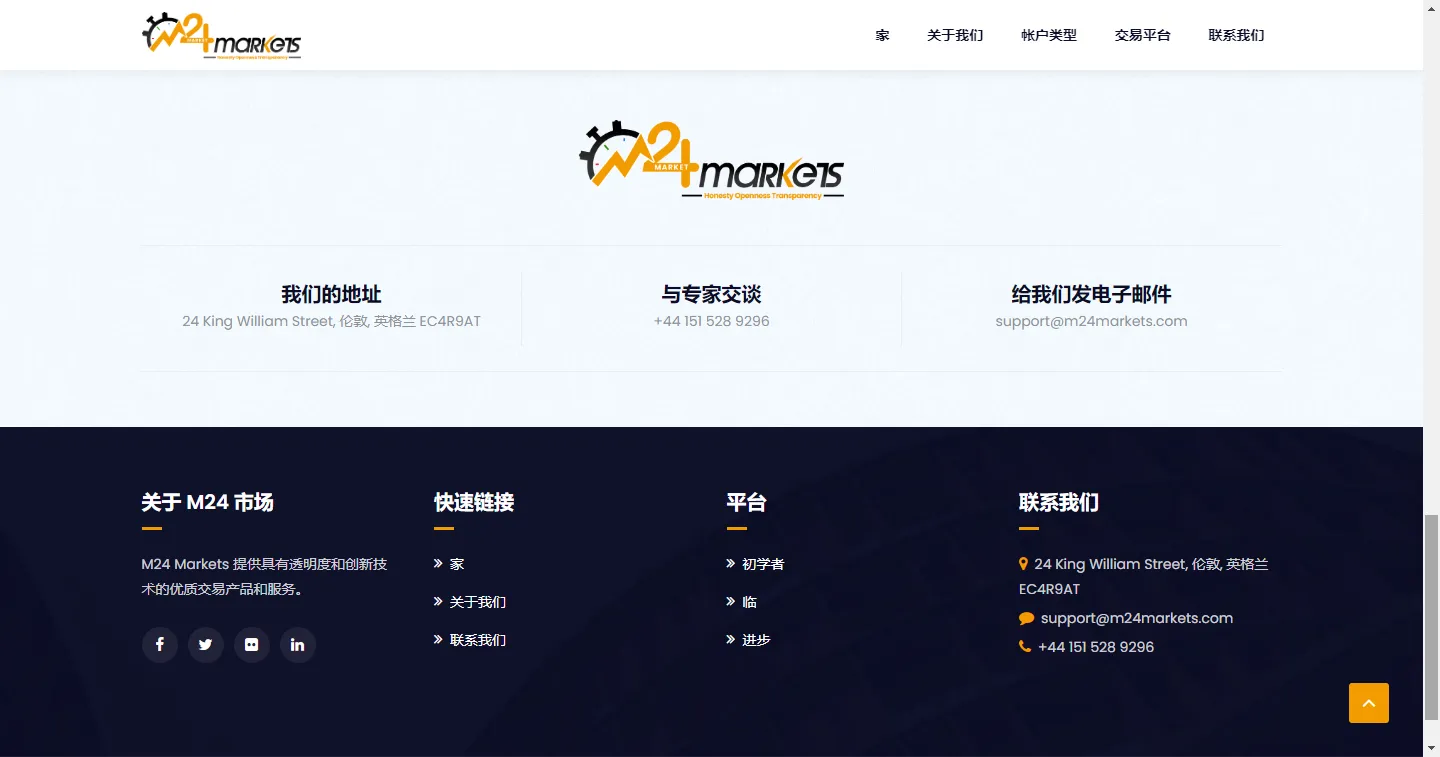Screen dimensions: 1440x757
Task: Open 关于我们 in the top navigation
Action: pyautogui.click(x=955, y=35)
